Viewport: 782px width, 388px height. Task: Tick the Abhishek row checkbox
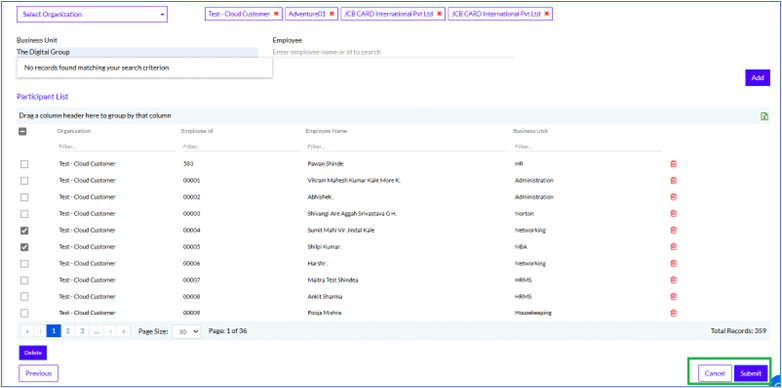point(24,197)
